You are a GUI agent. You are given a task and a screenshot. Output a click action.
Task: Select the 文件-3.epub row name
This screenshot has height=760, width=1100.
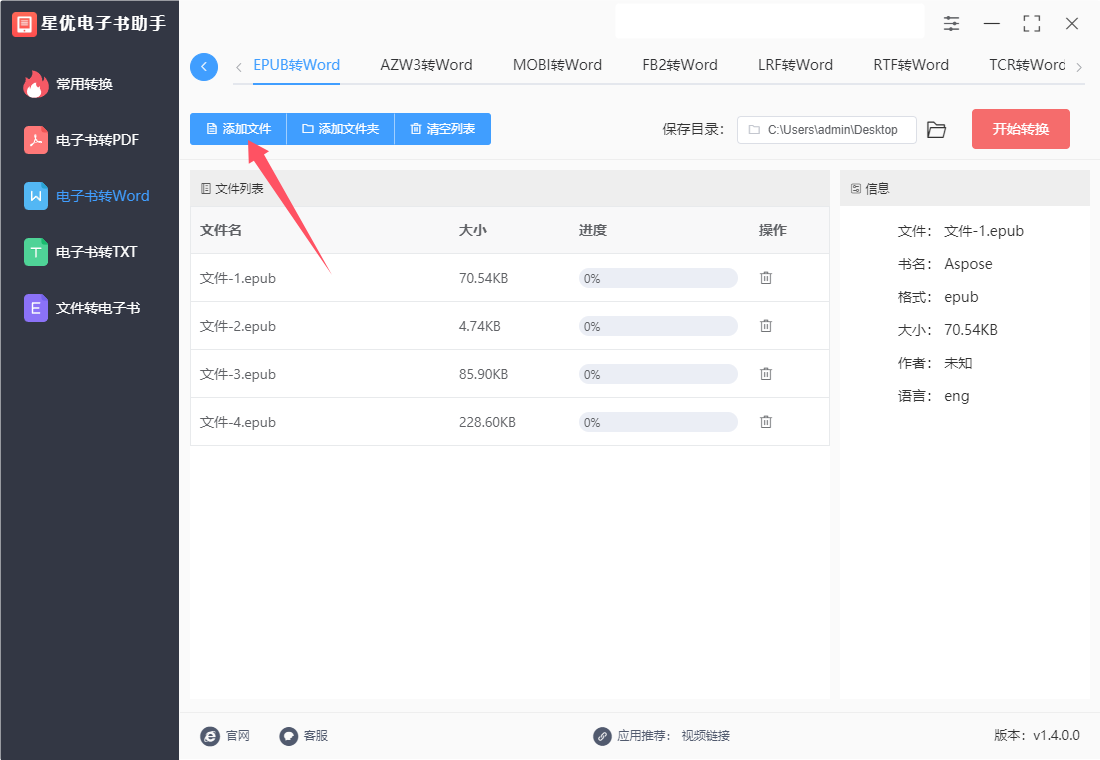238,374
